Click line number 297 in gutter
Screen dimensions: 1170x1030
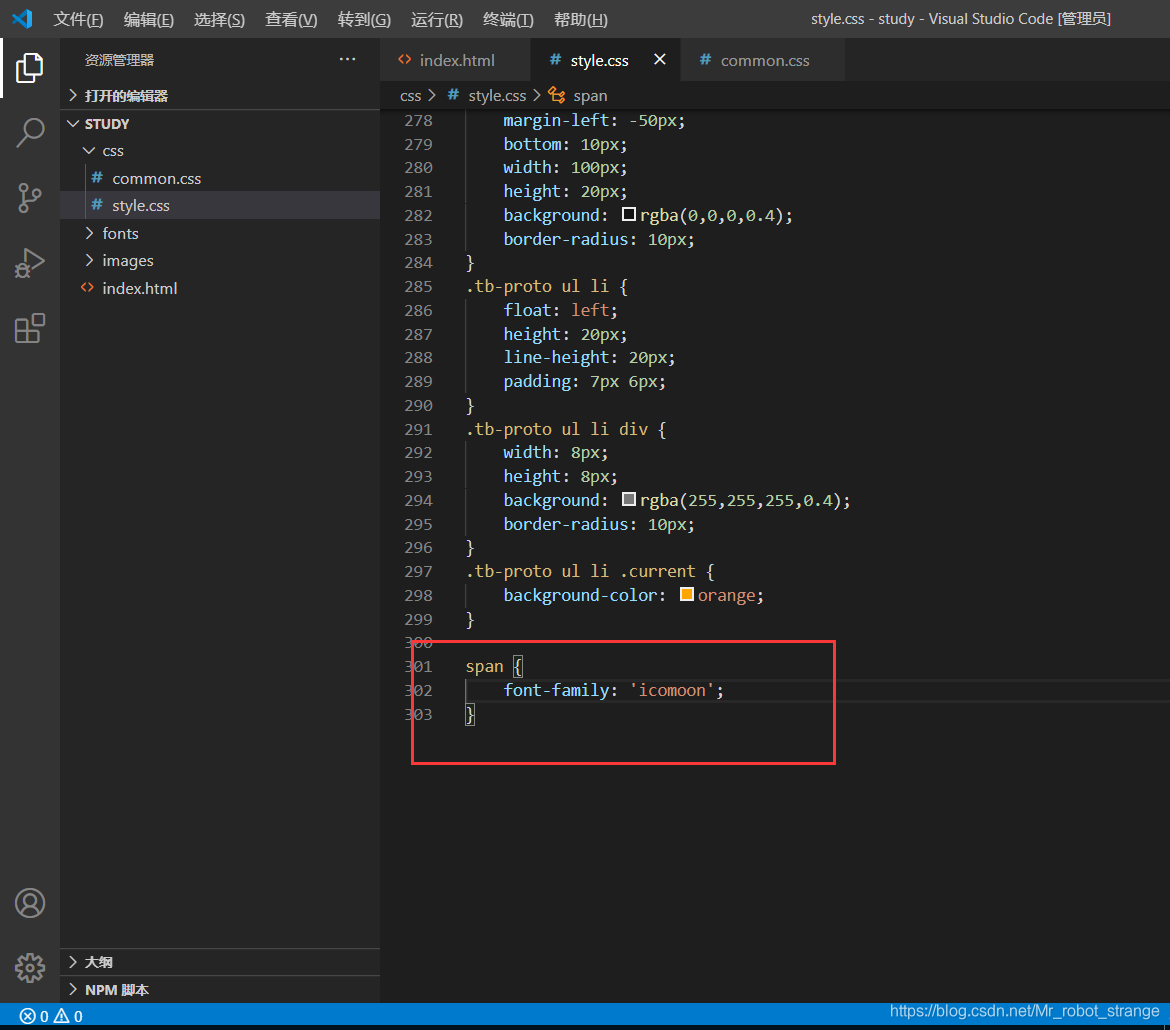[x=419, y=571]
